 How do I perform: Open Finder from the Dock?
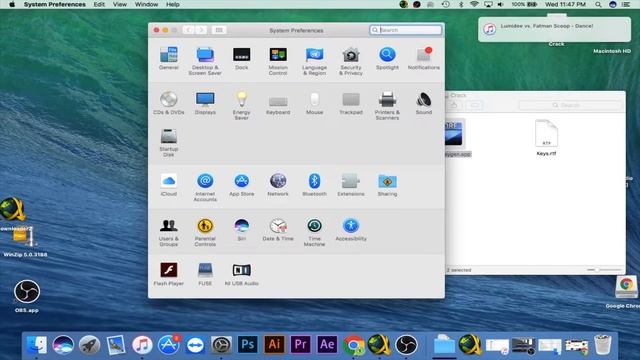pyautogui.click(x=36, y=344)
